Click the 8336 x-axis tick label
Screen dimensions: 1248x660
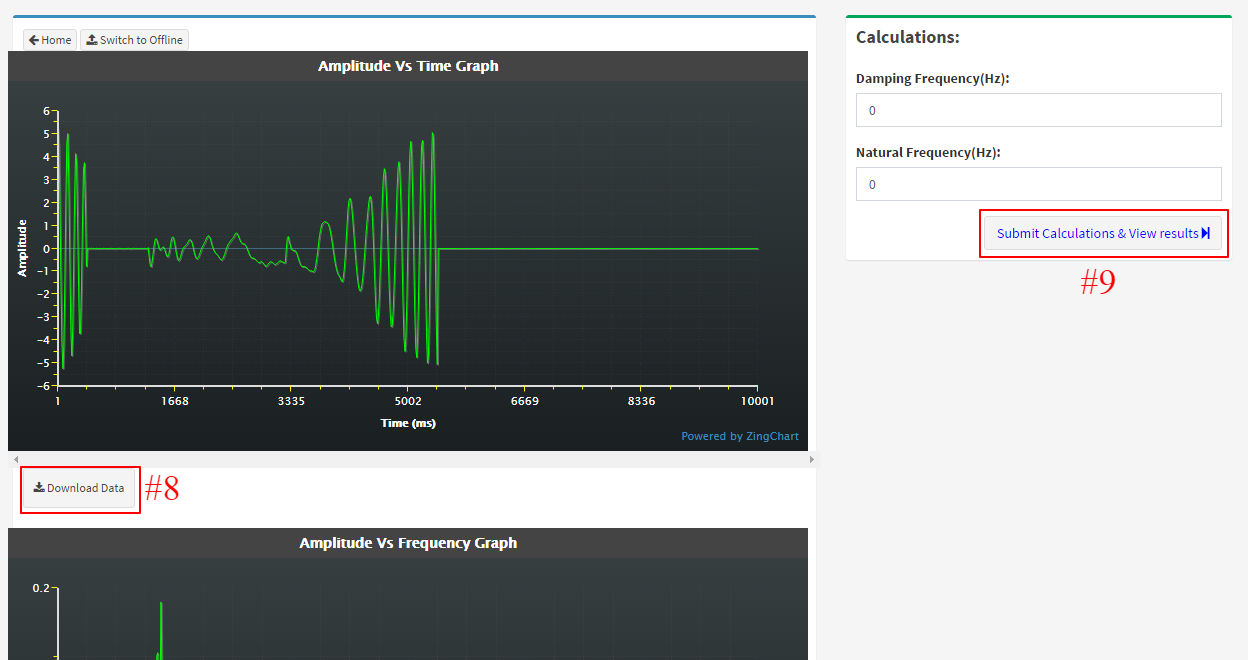(641, 401)
